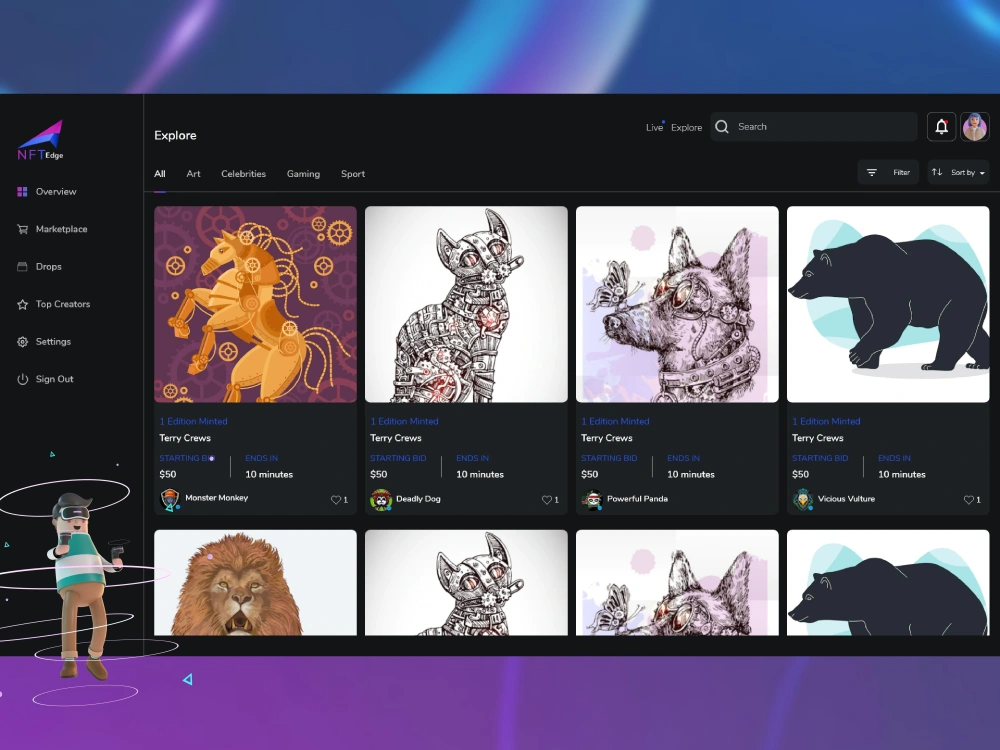Open Overview grid icon in sidebar

(x=22, y=191)
